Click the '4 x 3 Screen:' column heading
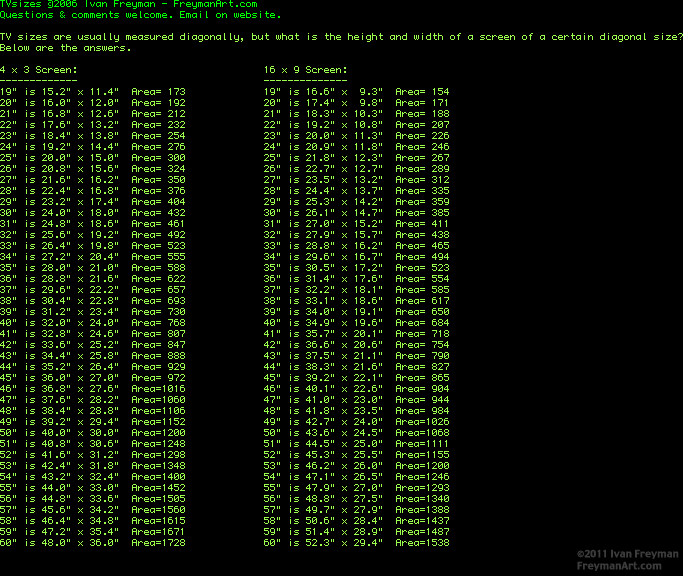 pyautogui.click(x=38, y=70)
